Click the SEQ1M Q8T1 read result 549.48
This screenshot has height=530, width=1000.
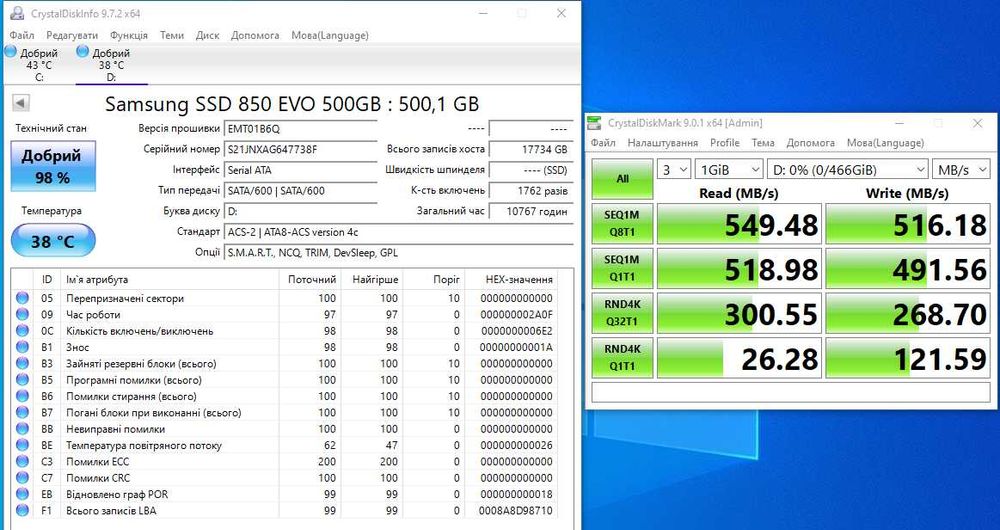[x=739, y=224]
